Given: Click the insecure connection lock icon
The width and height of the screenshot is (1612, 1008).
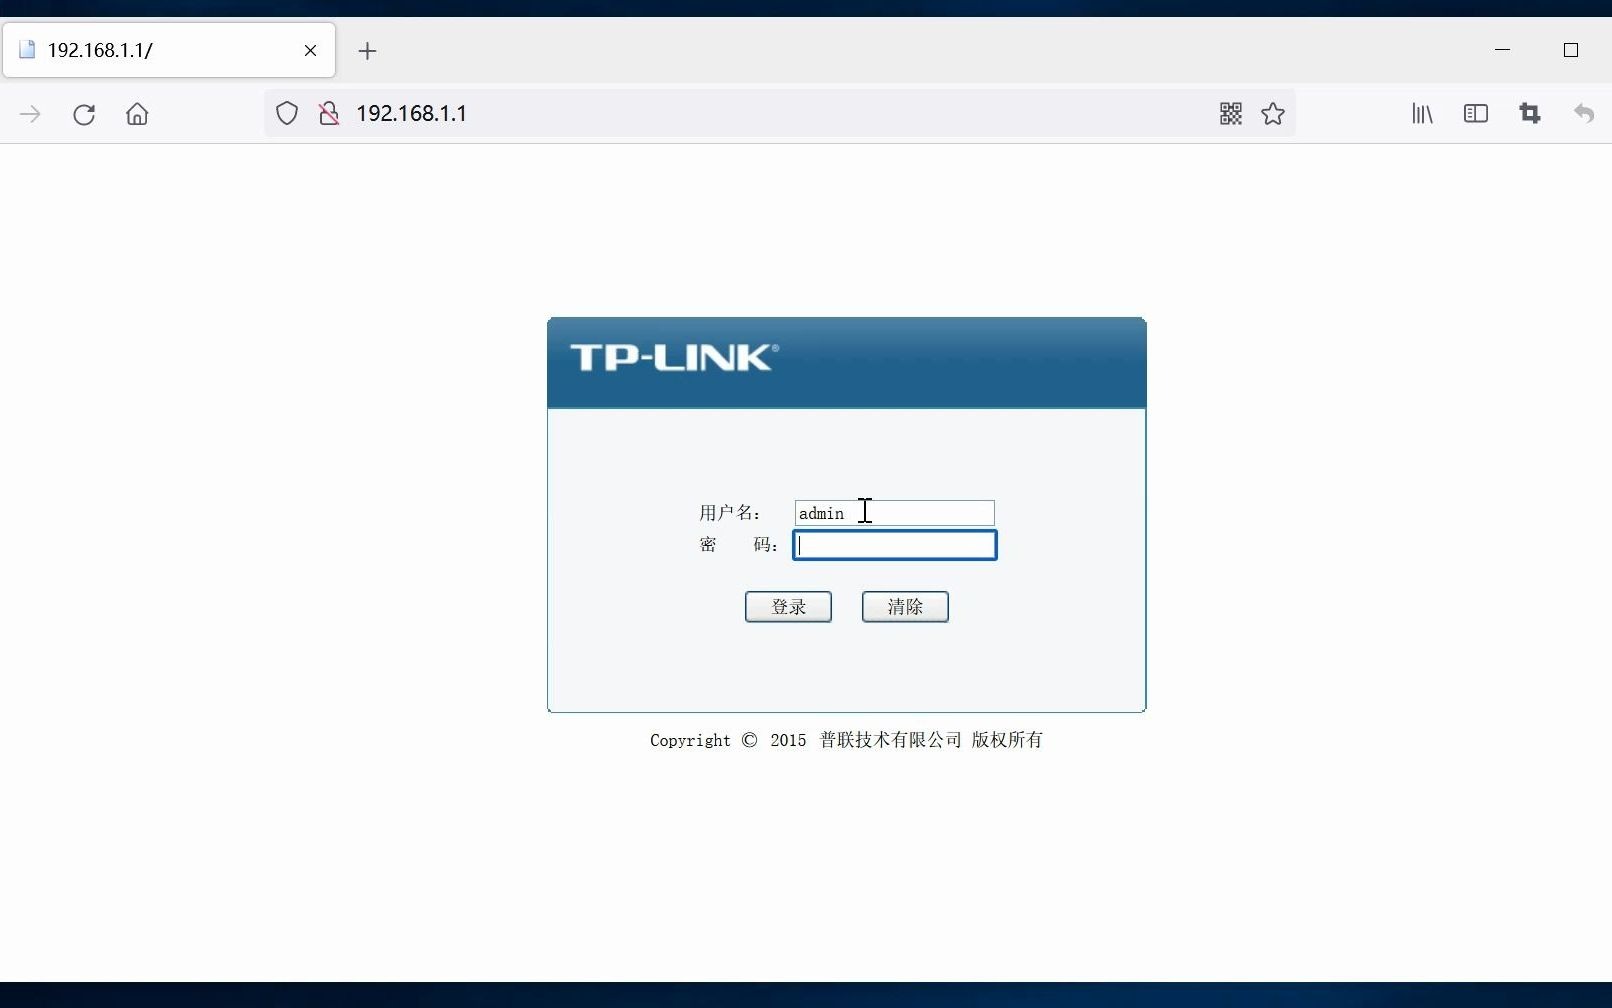Looking at the screenshot, I should click(328, 113).
